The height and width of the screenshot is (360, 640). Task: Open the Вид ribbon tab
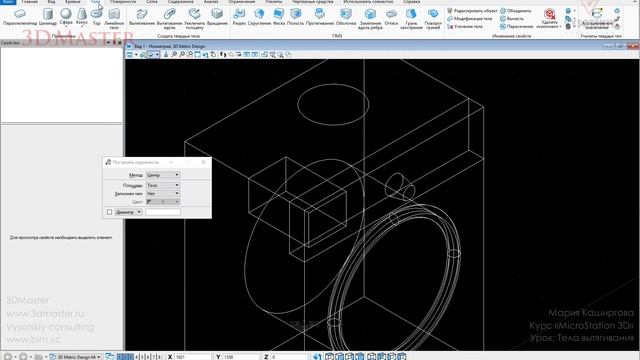point(51,2)
